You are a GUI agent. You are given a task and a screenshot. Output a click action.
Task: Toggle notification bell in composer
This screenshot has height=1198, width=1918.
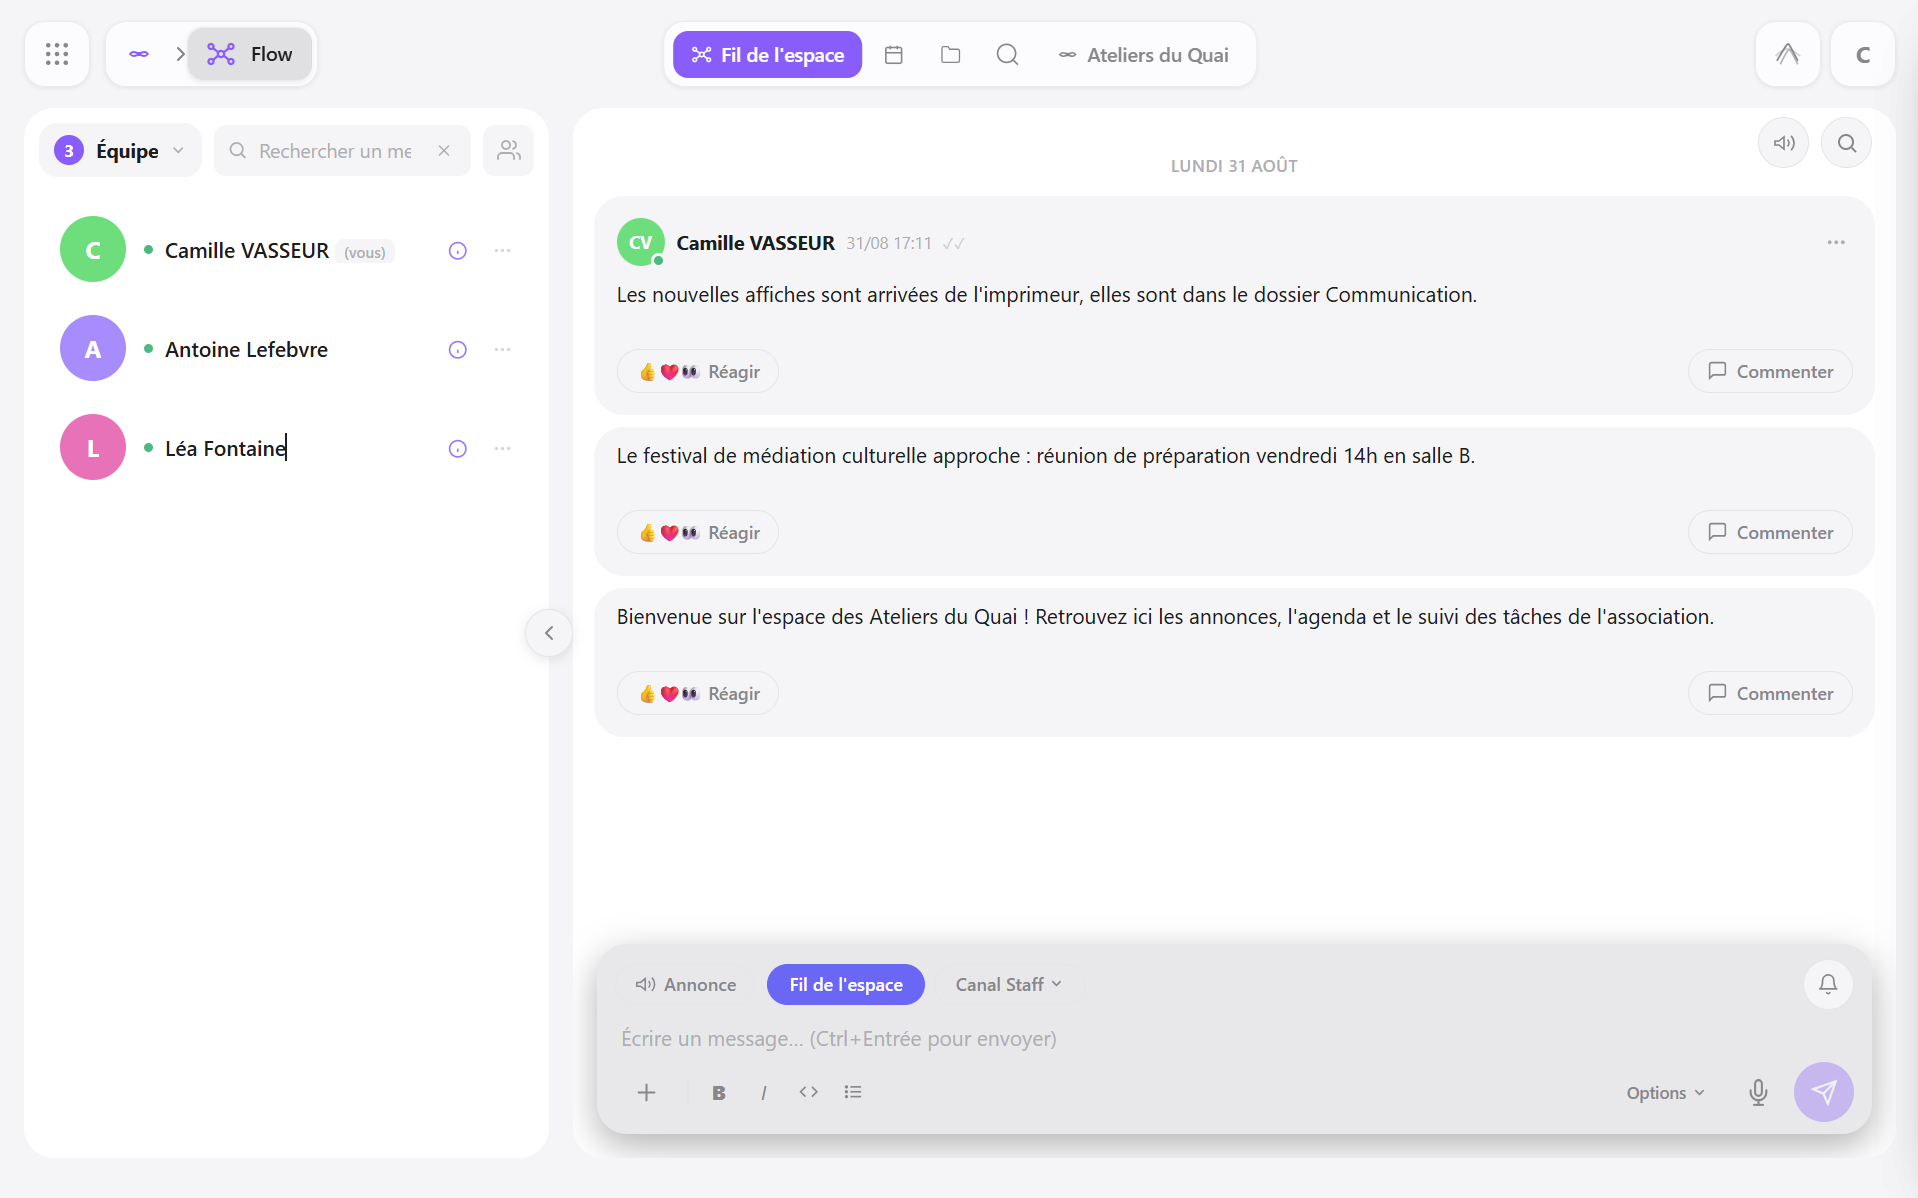pos(1828,985)
